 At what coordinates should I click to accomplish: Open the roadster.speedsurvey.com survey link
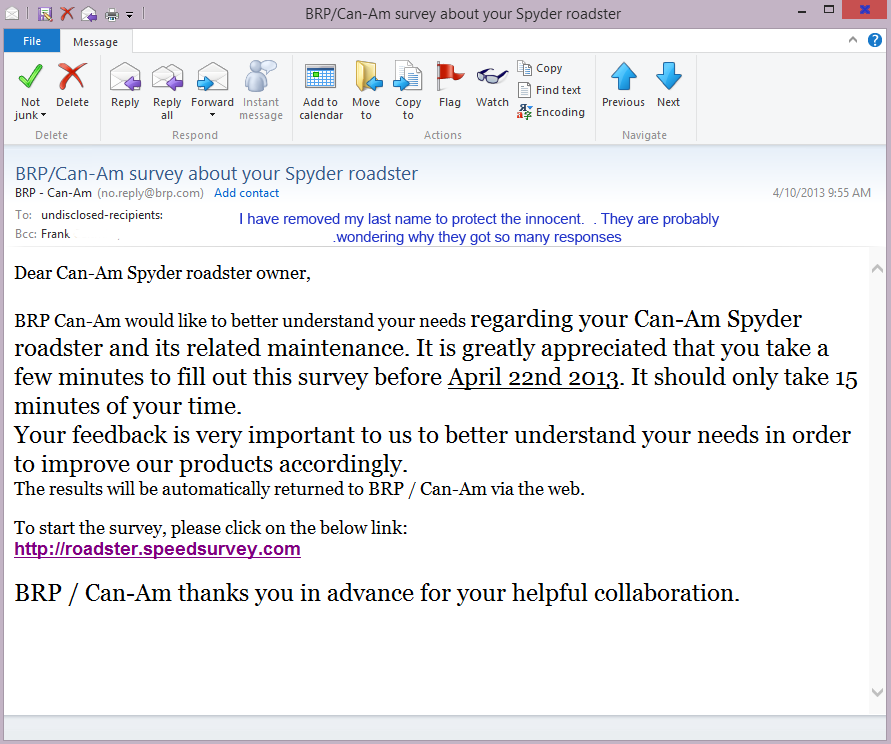pyautogui.click(x=157, y=549)
